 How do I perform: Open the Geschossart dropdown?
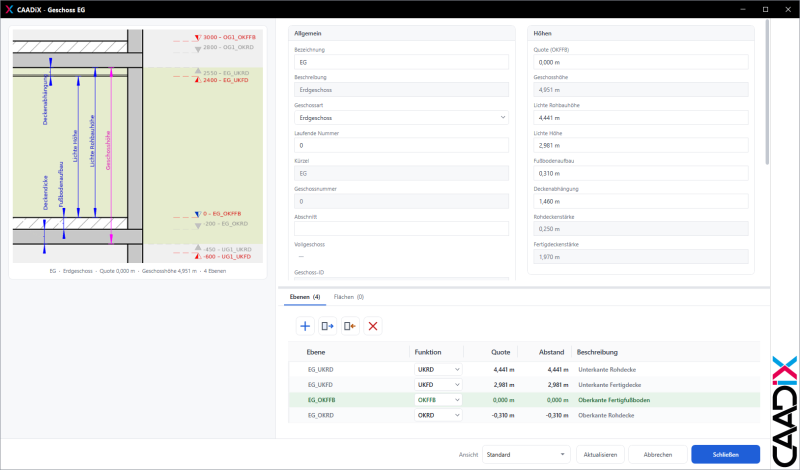[x=401, y=118]
